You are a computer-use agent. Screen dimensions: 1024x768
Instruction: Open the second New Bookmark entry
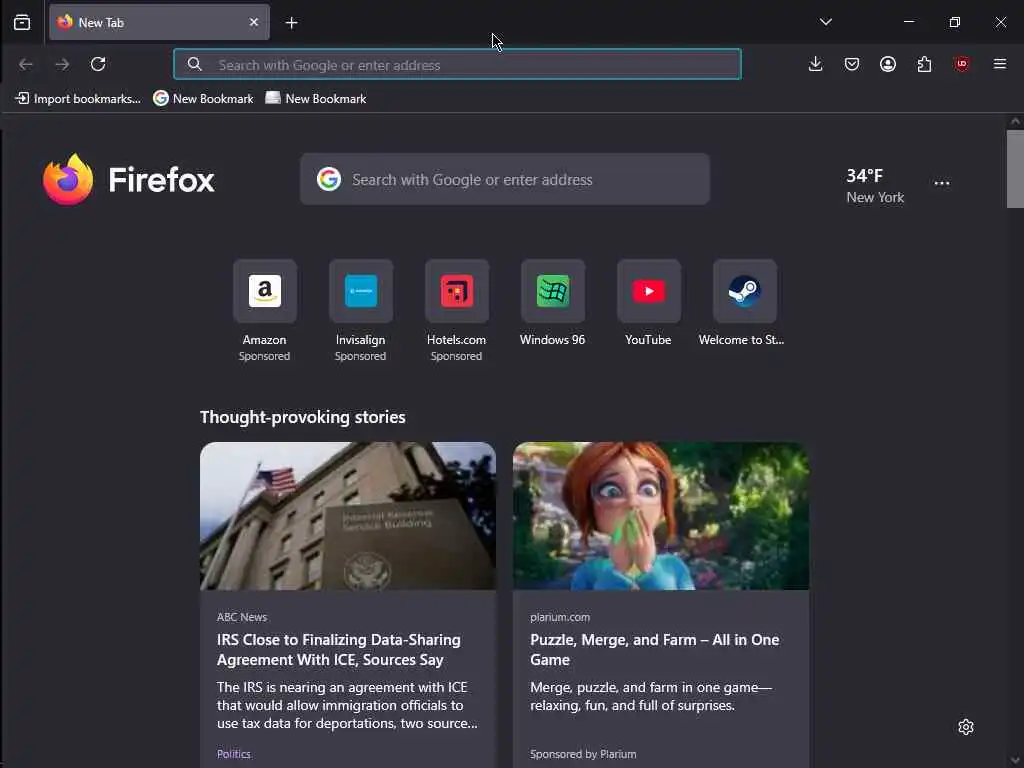pyautogui.click(x=316, y=99)
